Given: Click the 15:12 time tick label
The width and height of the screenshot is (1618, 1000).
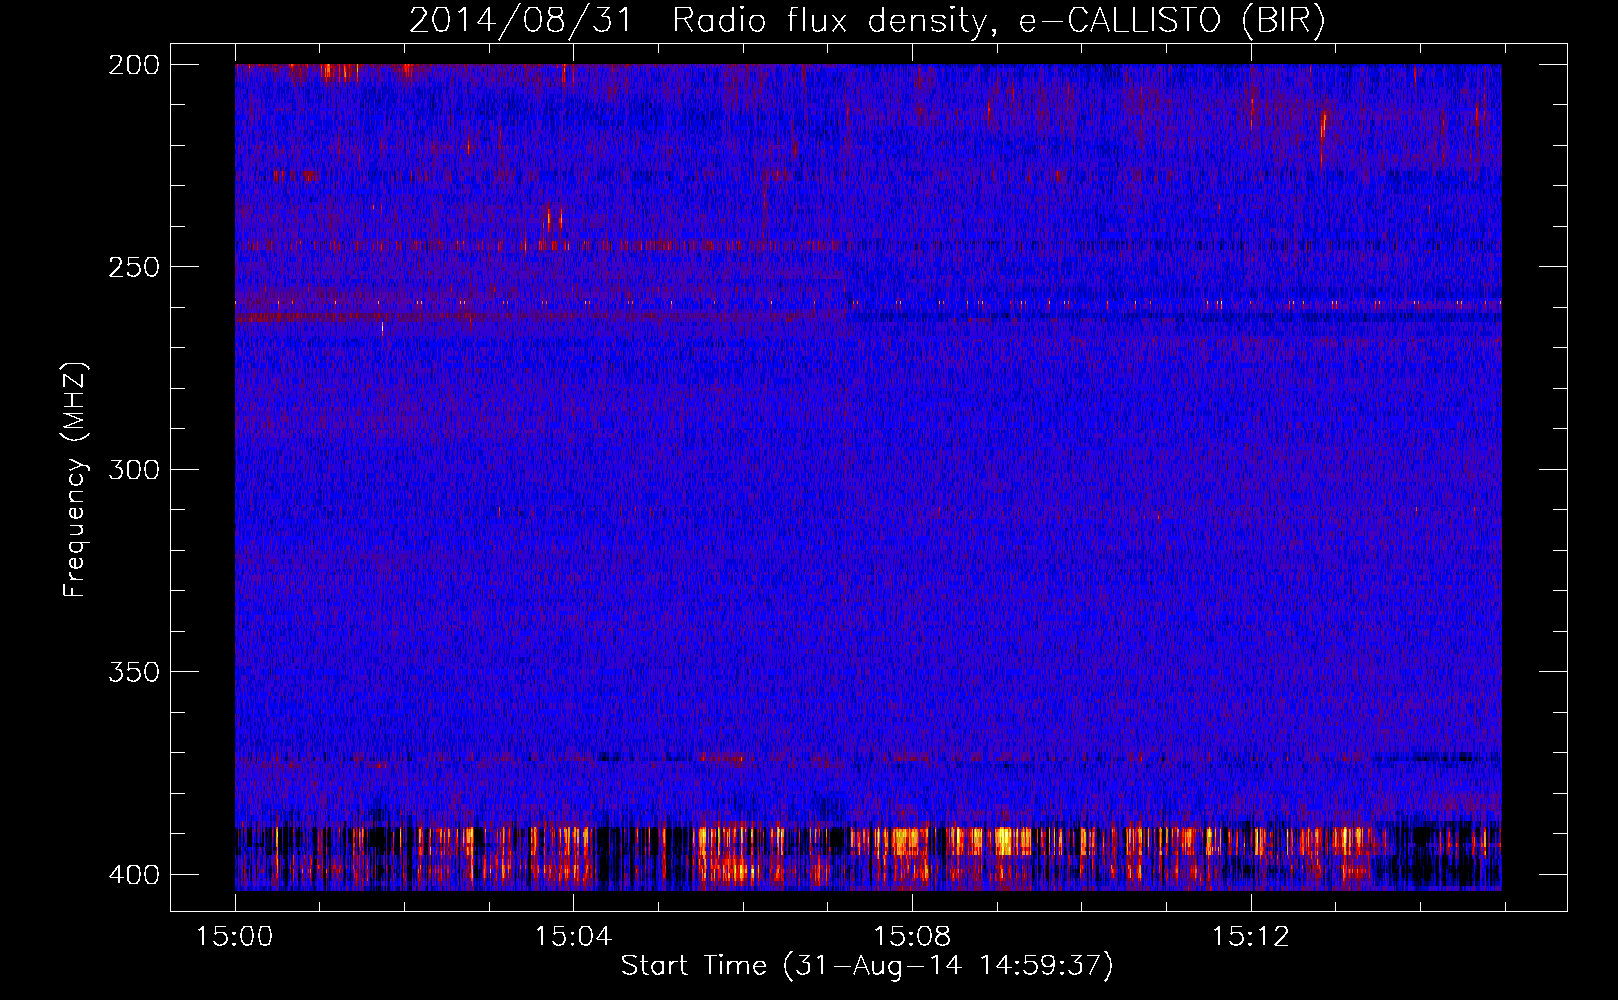Looking at the screenshot, I should [1251, 937].
